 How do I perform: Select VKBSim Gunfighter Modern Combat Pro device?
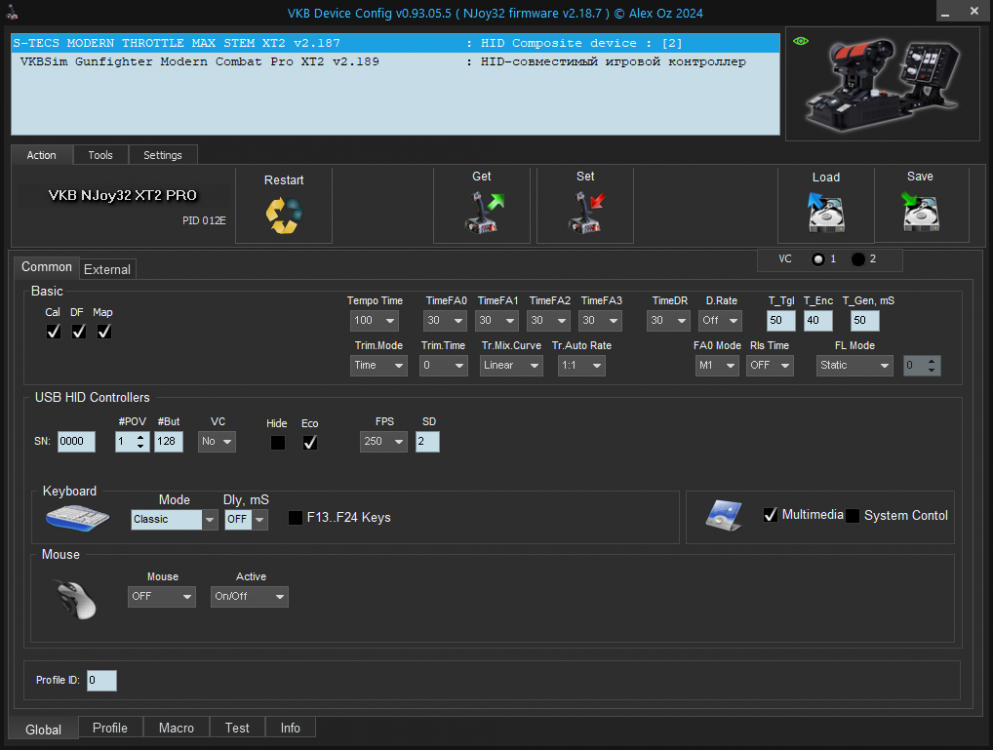coord(200,62)
